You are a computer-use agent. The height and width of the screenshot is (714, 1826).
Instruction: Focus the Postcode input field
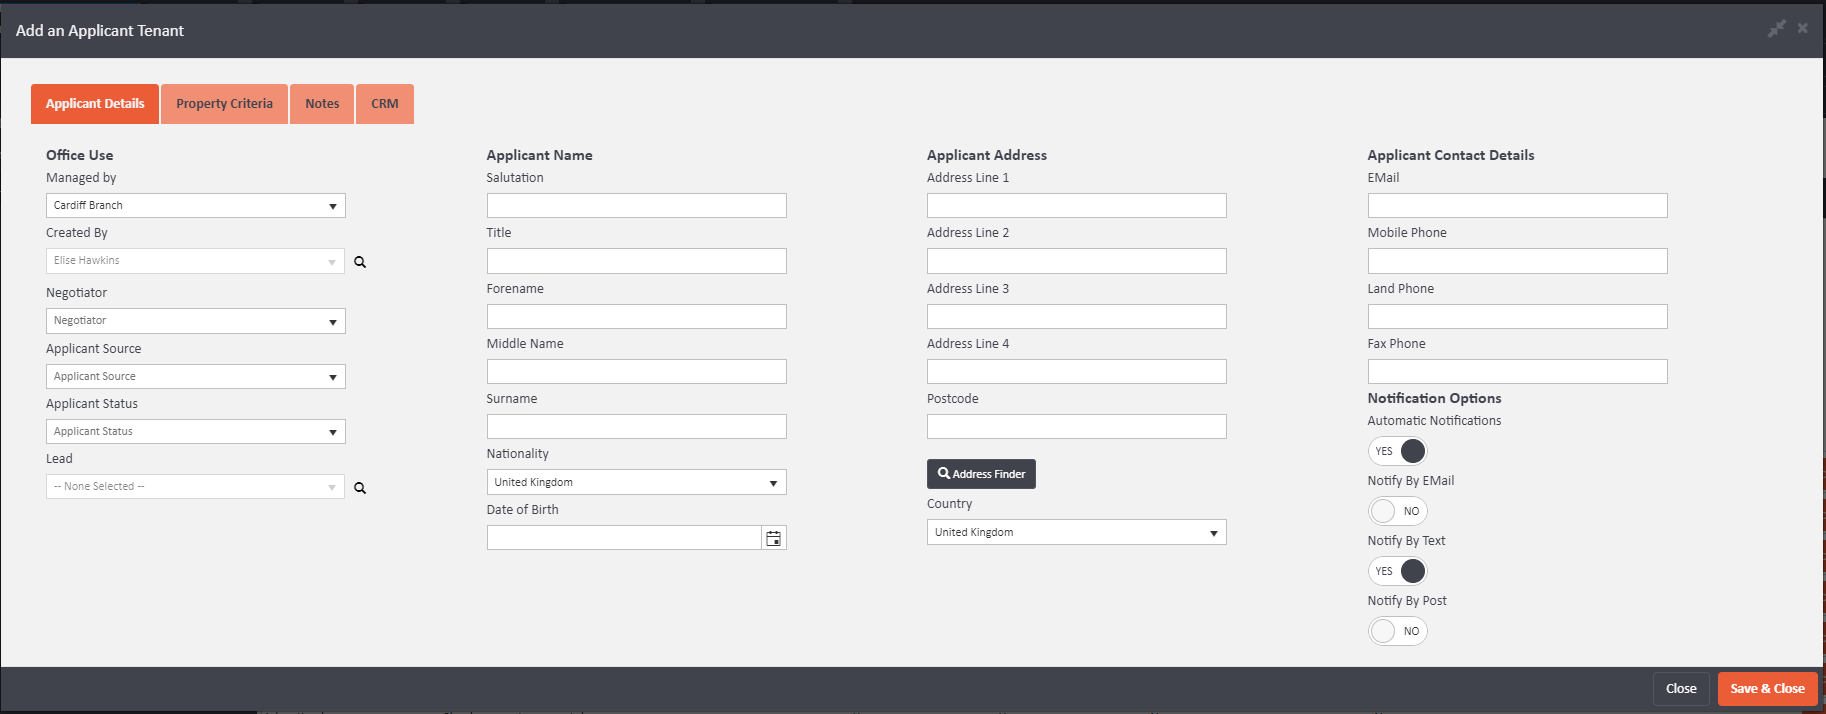pyautogui.click(x=1076, y=427)
